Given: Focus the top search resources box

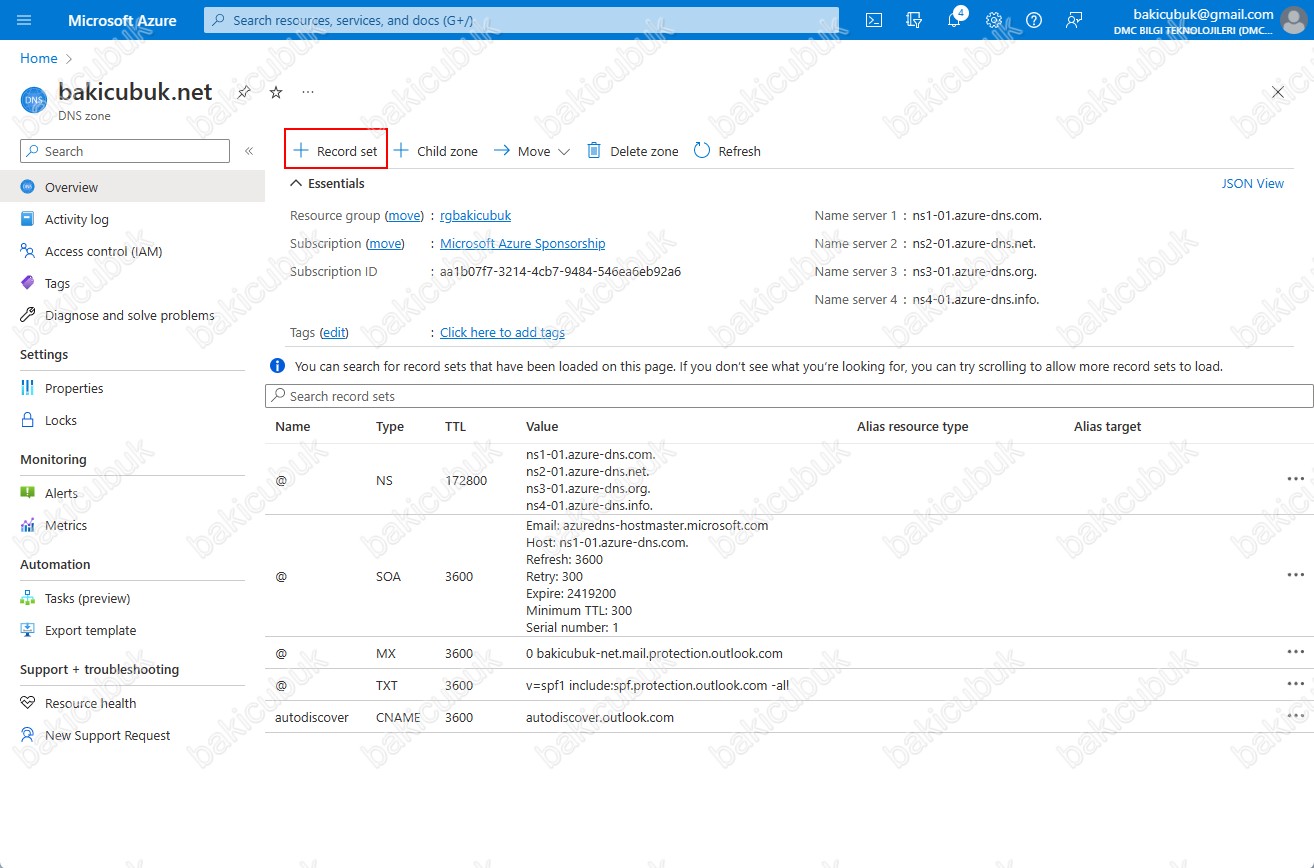Looking at the screenshot, I should 521,20.
